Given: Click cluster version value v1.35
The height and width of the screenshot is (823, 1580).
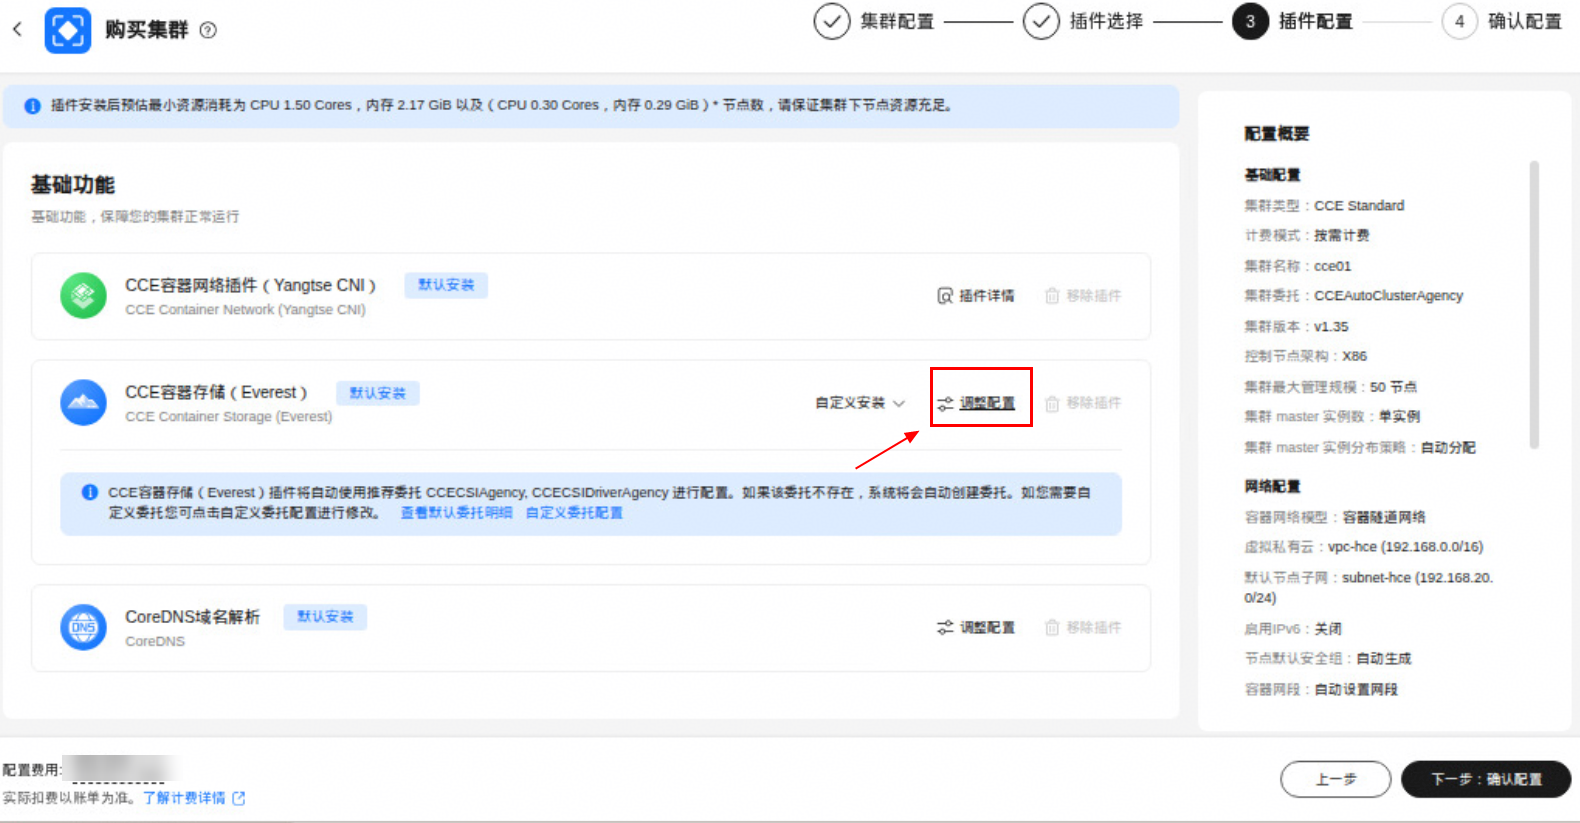Looking at the screenshot, I should [1331, 327].
